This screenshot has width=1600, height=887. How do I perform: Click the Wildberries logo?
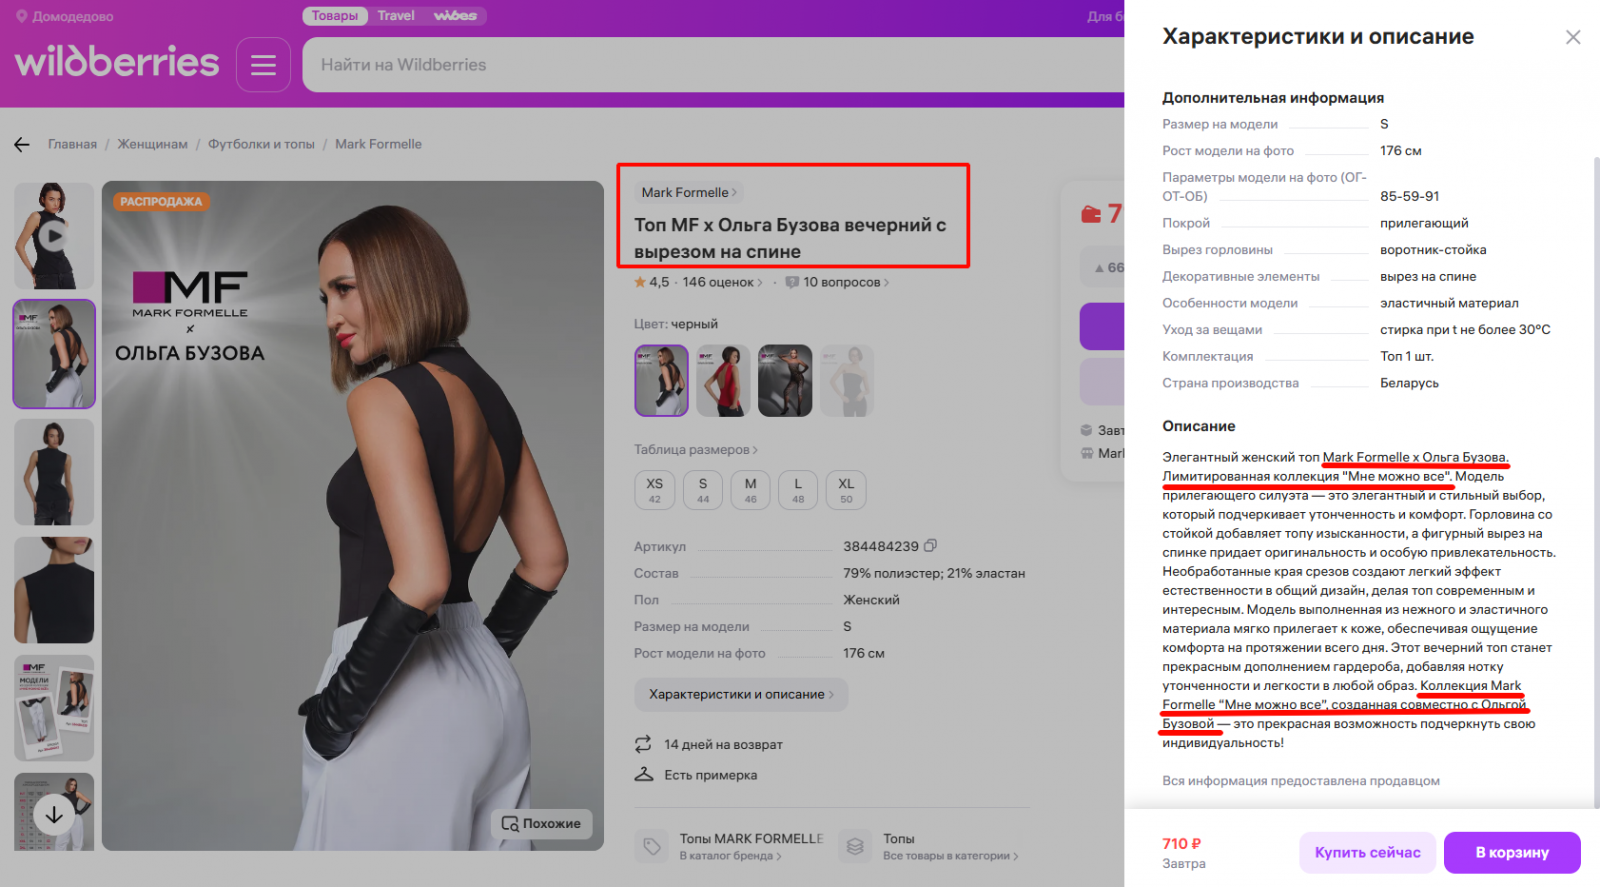[117, 62]
